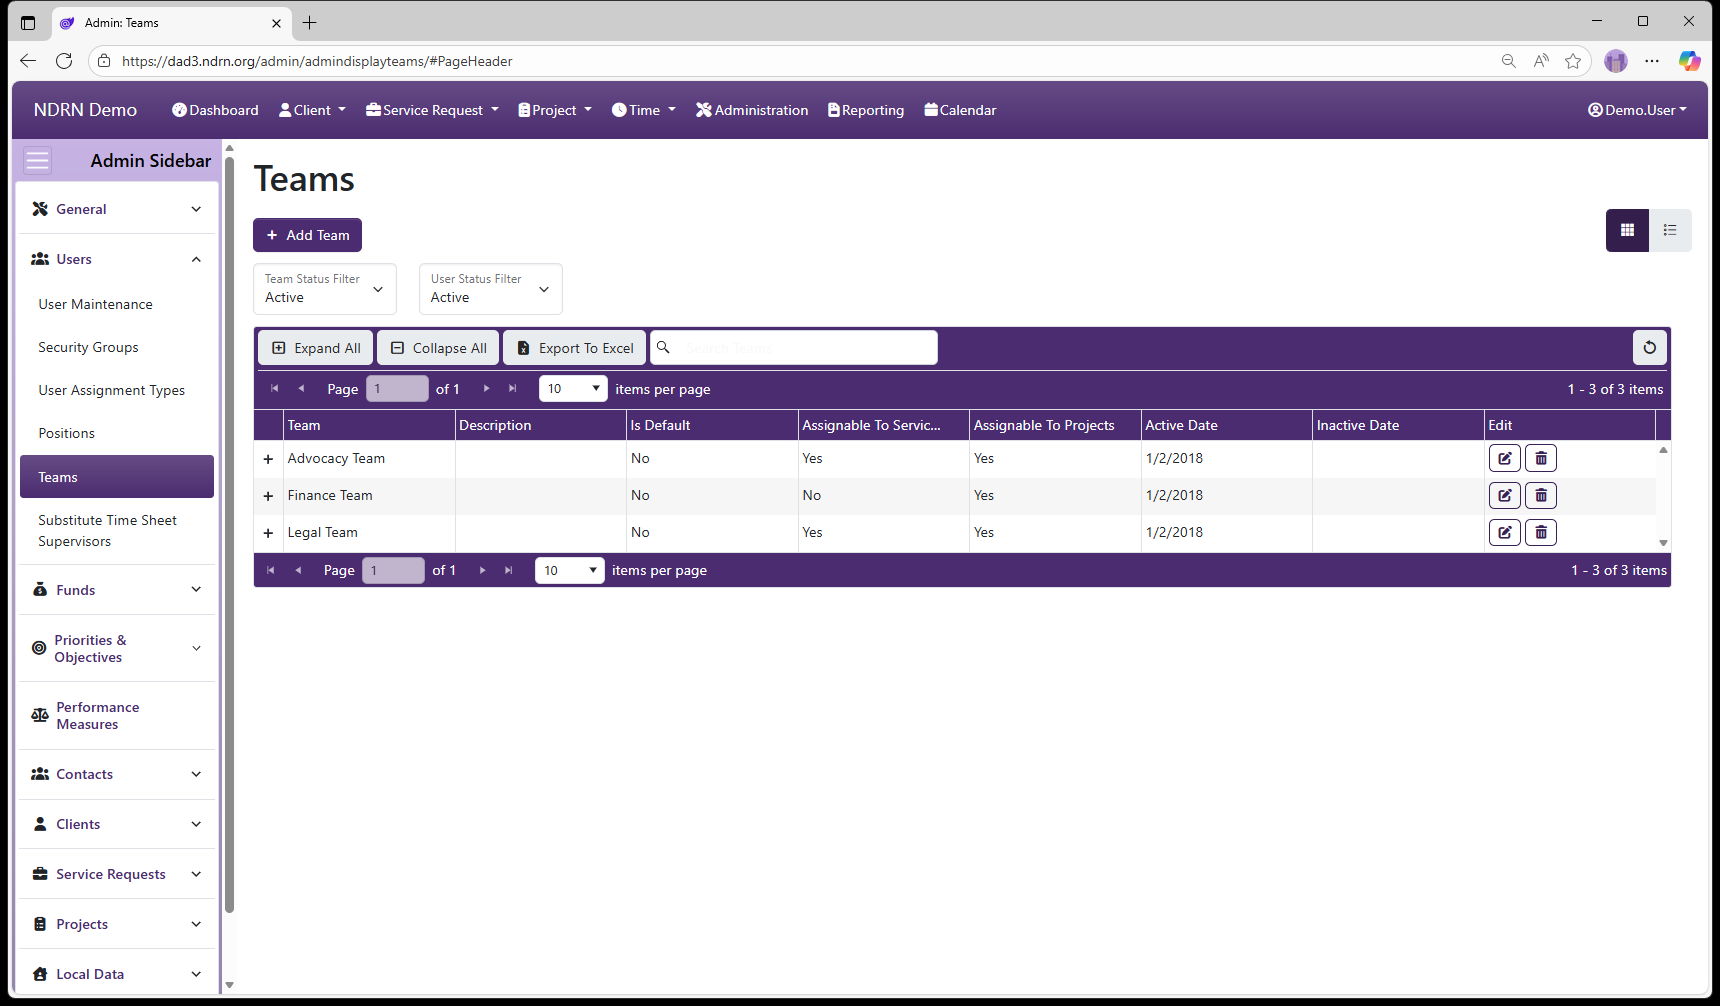Open top items per page dropdown

[x=573, y=389]
